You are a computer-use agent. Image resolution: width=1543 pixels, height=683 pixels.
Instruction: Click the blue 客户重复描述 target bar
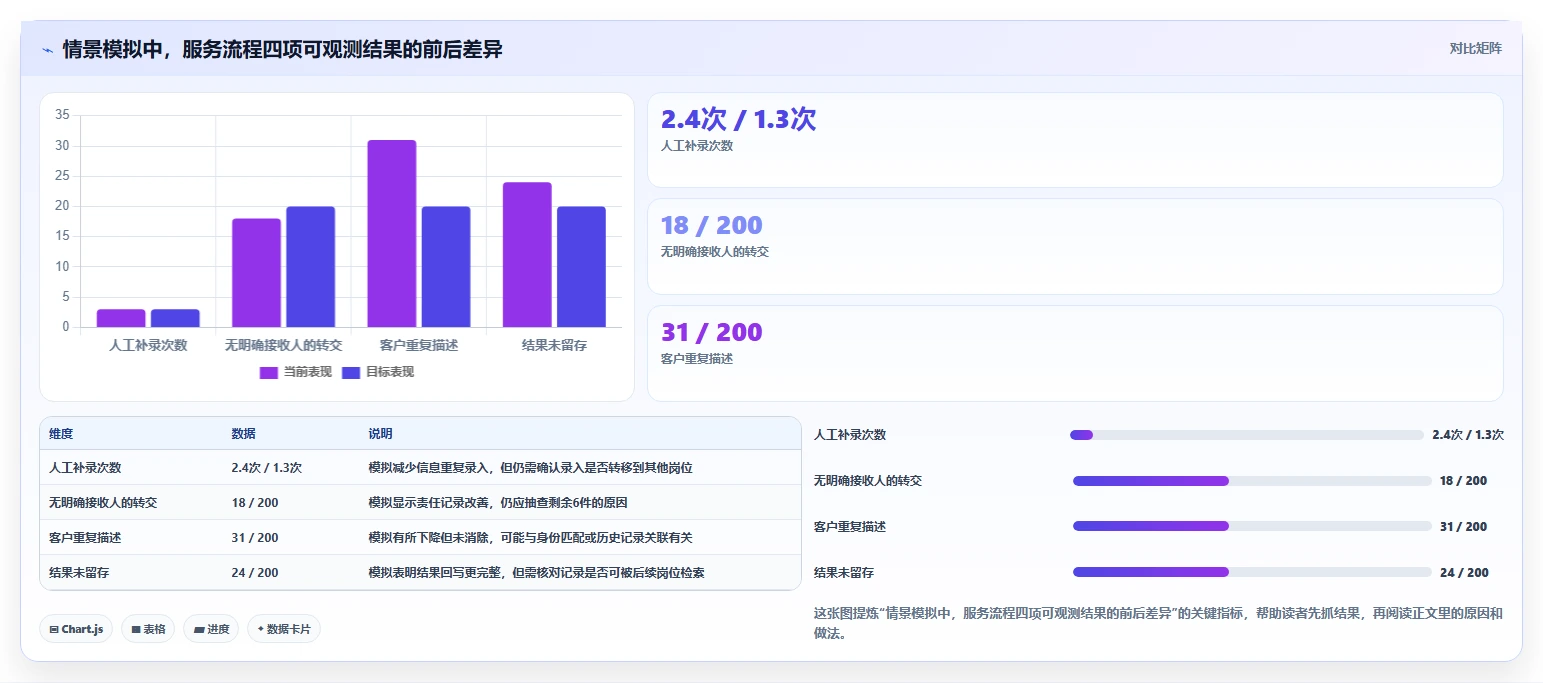point(446,267)
